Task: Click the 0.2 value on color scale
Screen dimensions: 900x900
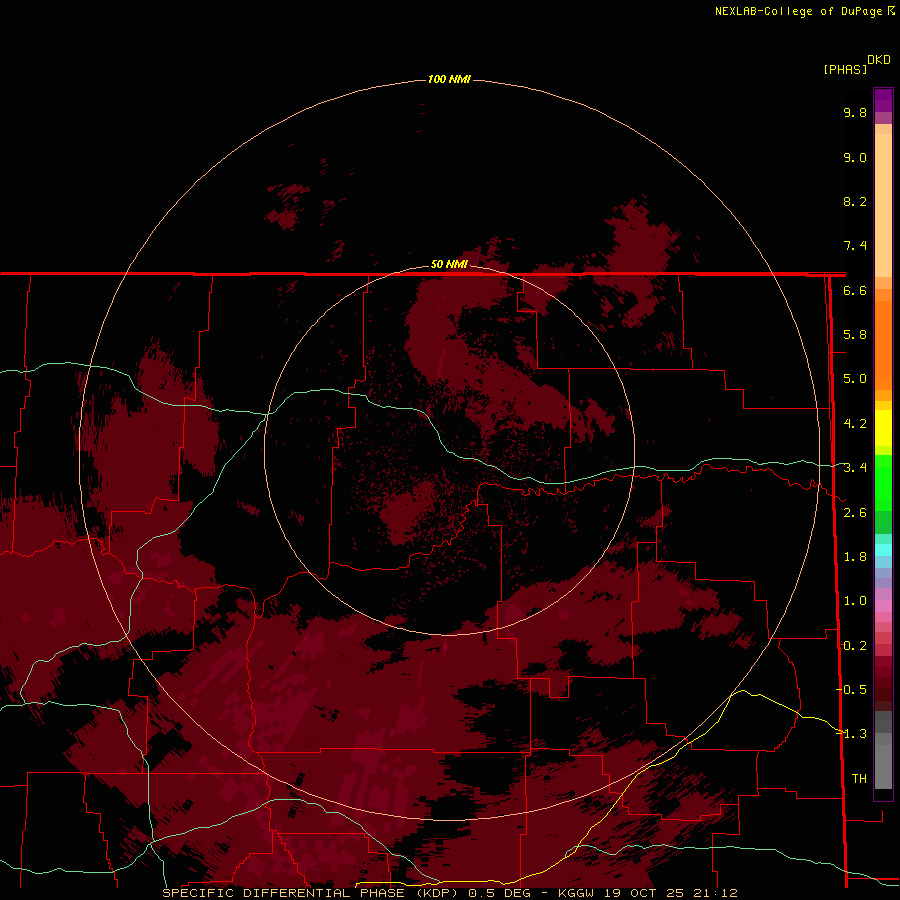Action: (x=855, y=646)
